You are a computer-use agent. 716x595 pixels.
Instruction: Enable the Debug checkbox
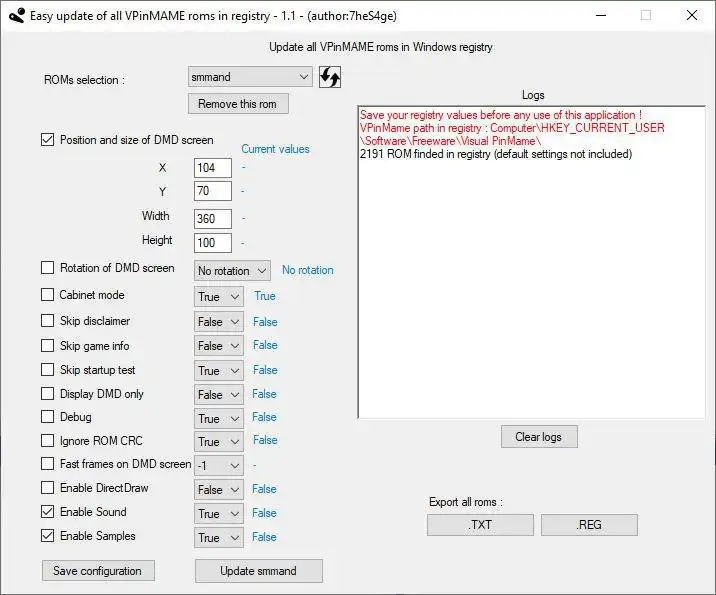click(47, 416)
